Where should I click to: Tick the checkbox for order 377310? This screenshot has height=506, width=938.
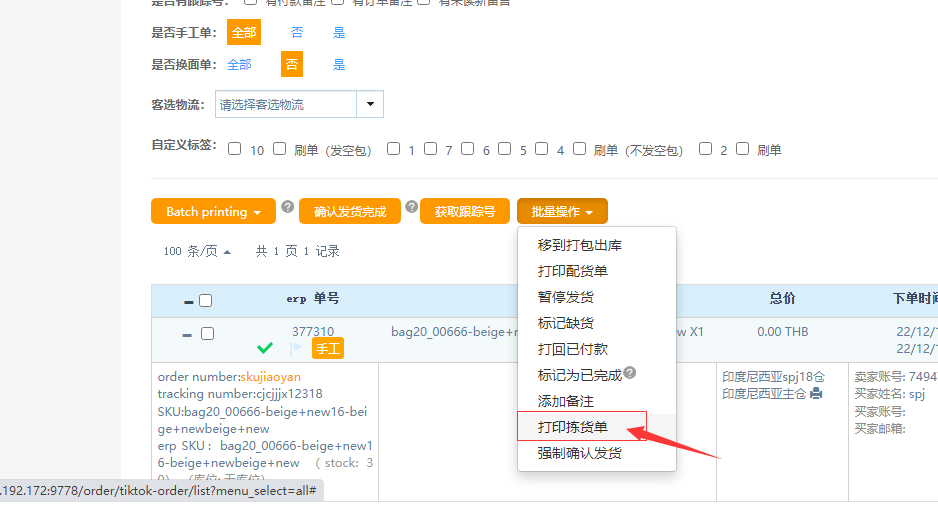tap(207, 333)
